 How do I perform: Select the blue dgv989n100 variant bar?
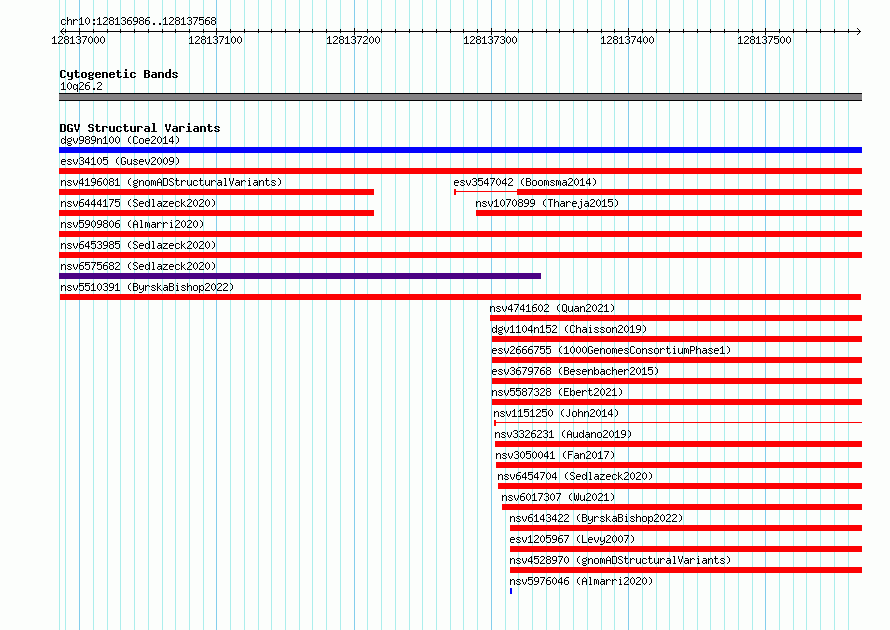460,150
